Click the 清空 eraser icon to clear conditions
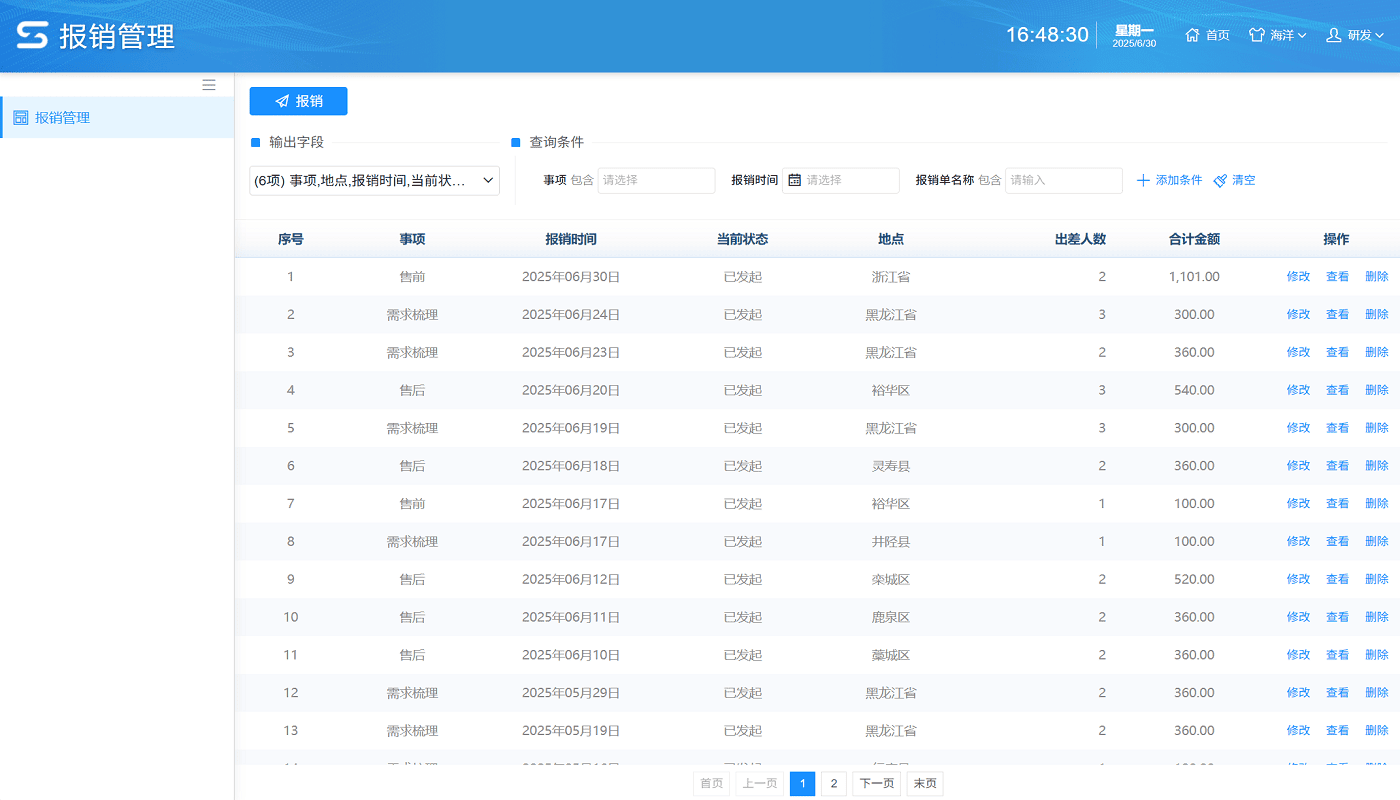Image resolution: width=1400 pixels, height=800 pixels. pos(1219,180)
